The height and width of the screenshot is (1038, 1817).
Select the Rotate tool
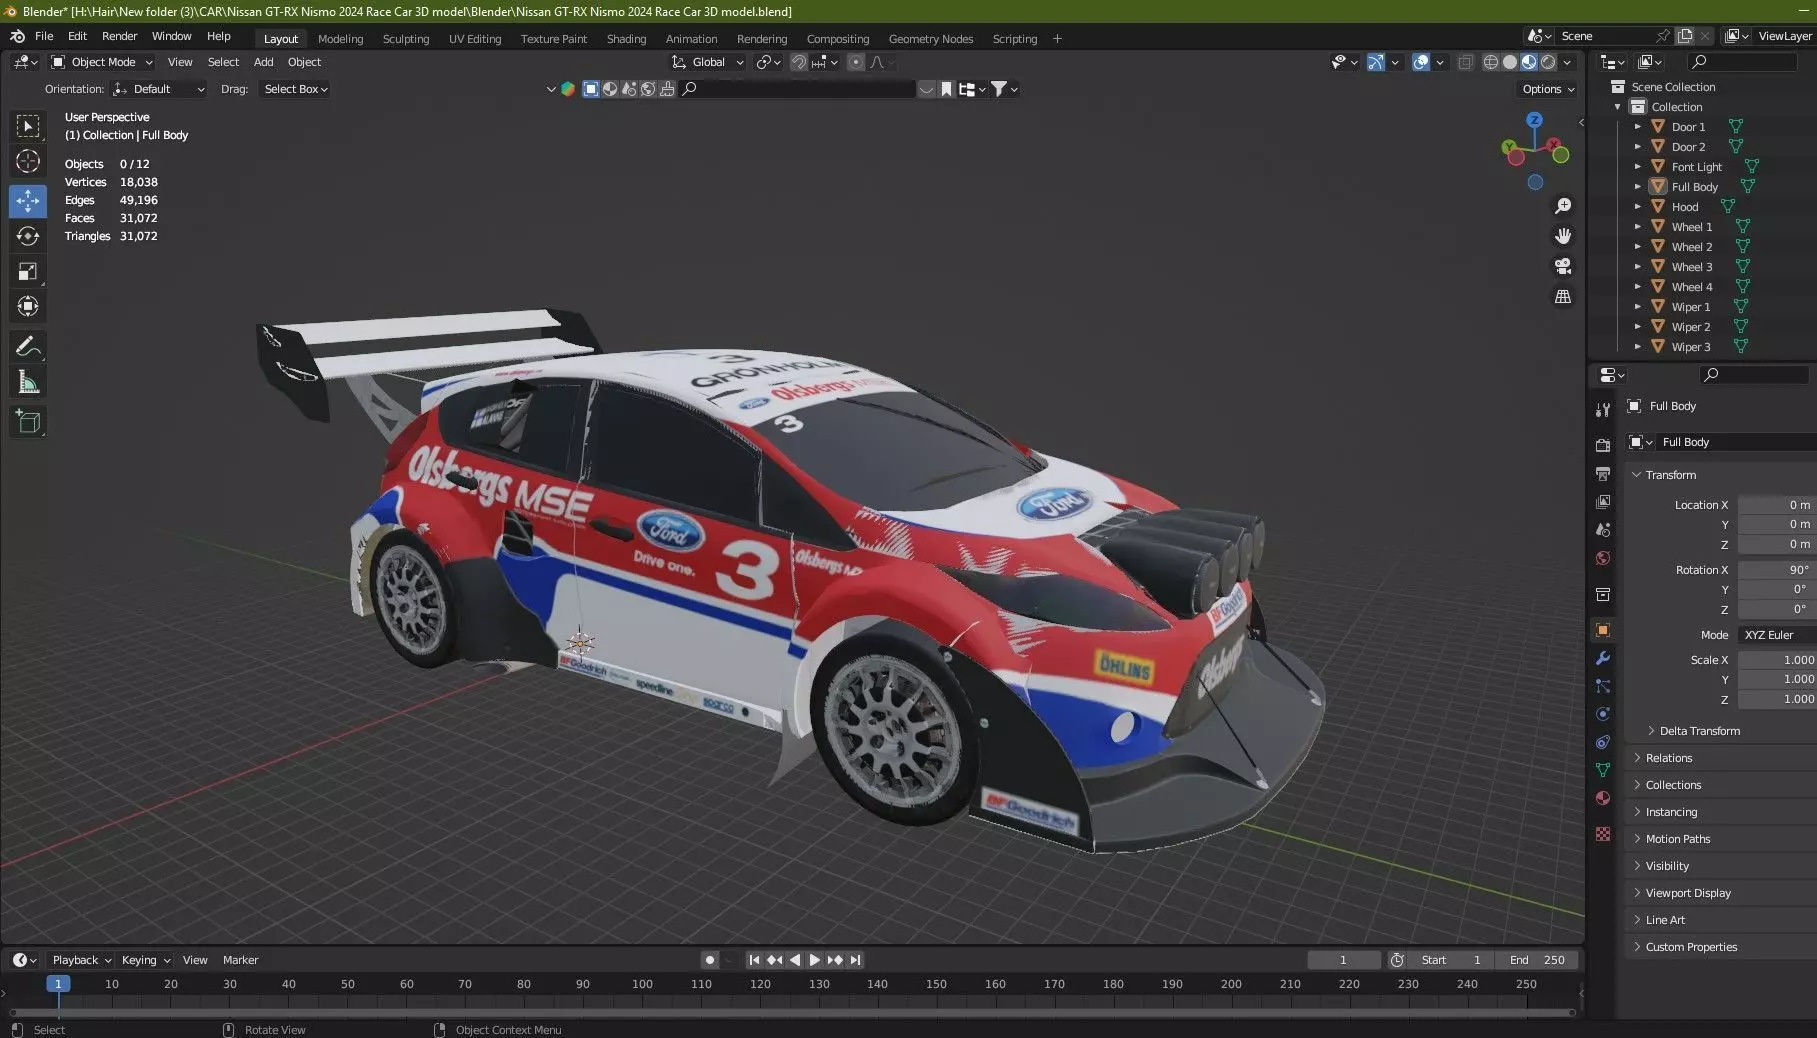point(28,236)
